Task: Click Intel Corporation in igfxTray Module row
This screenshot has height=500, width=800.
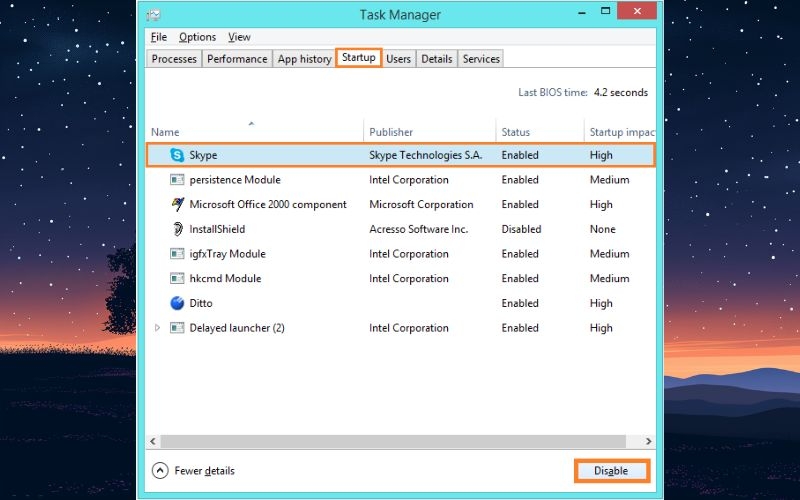Action: (409, 254)
